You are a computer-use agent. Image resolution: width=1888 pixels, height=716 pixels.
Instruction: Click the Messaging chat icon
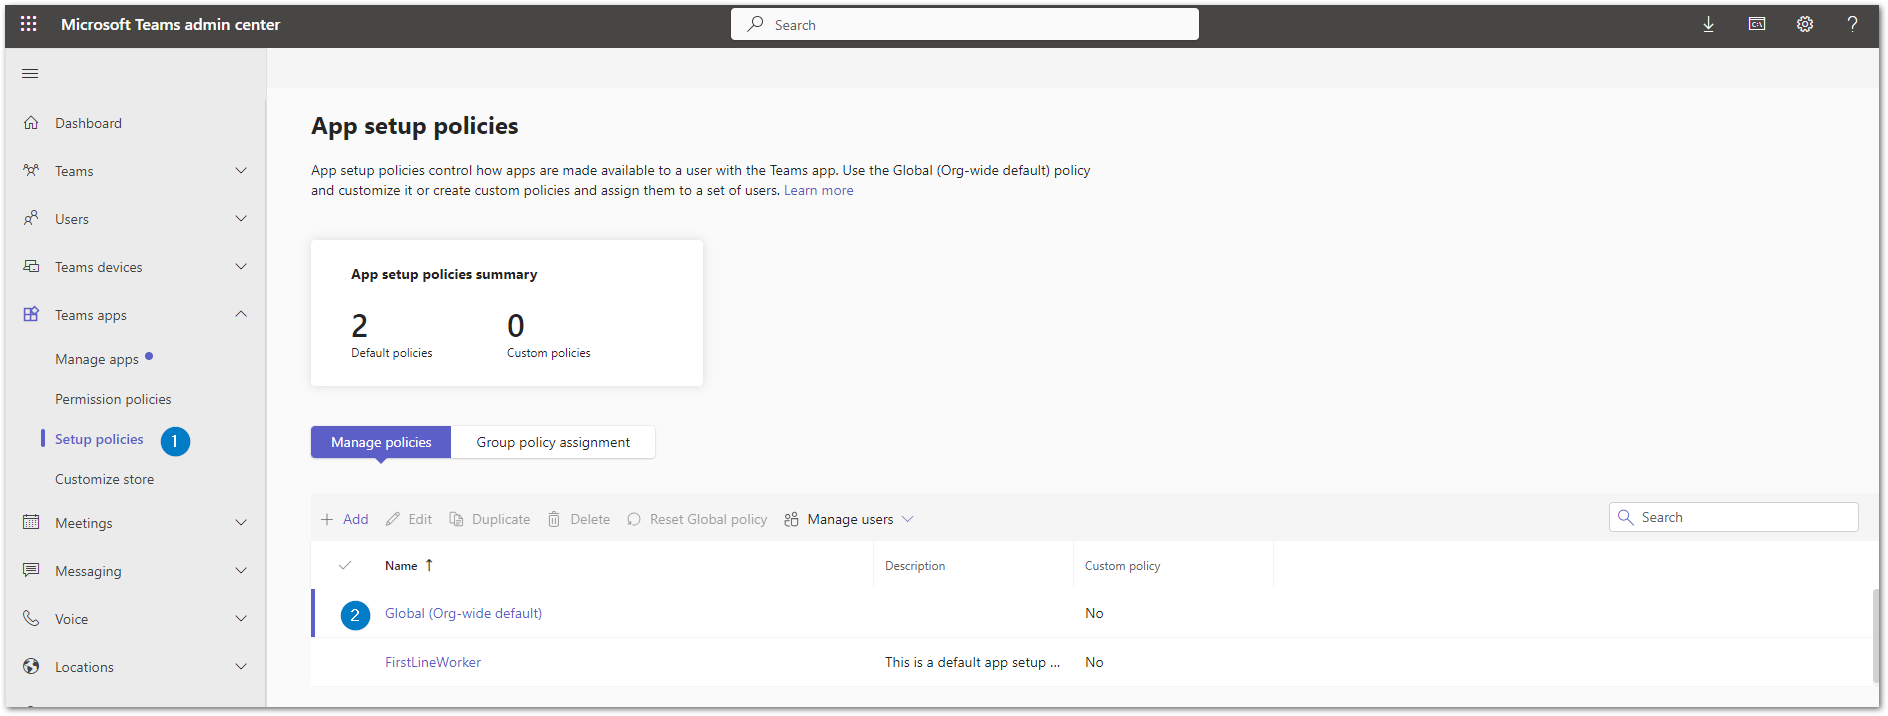tap(31, 571)
